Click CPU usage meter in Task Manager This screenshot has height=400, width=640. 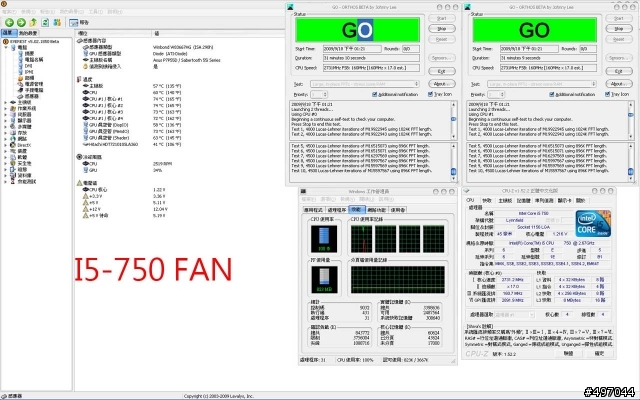(324, 239)
